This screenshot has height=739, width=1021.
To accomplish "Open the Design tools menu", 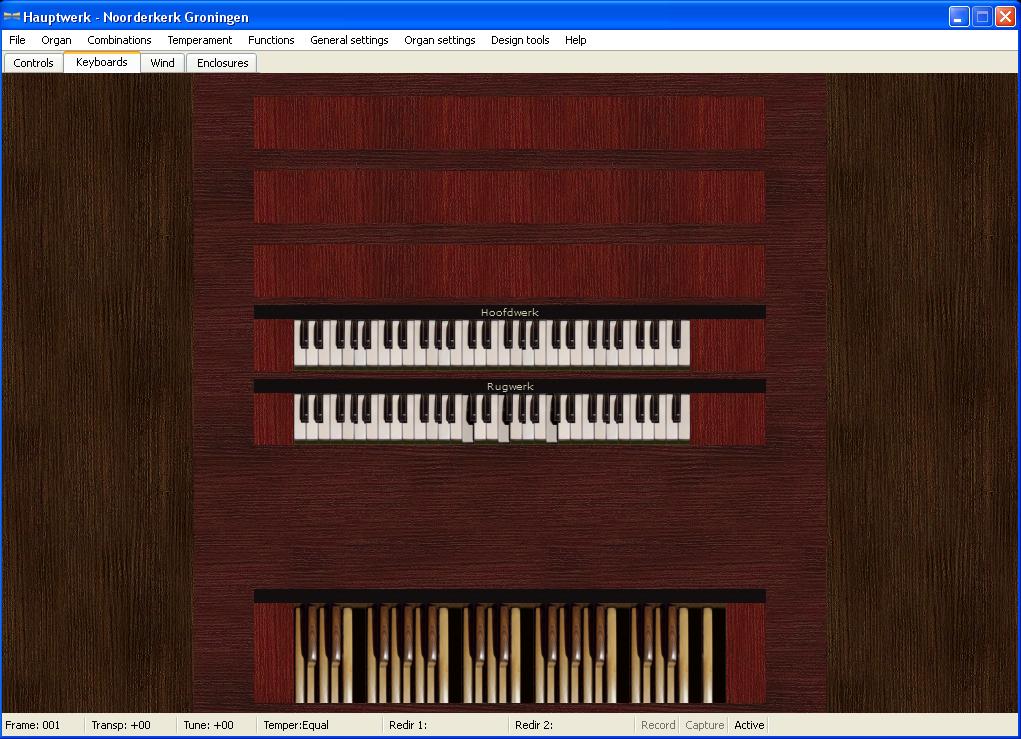I will (520, 40).
